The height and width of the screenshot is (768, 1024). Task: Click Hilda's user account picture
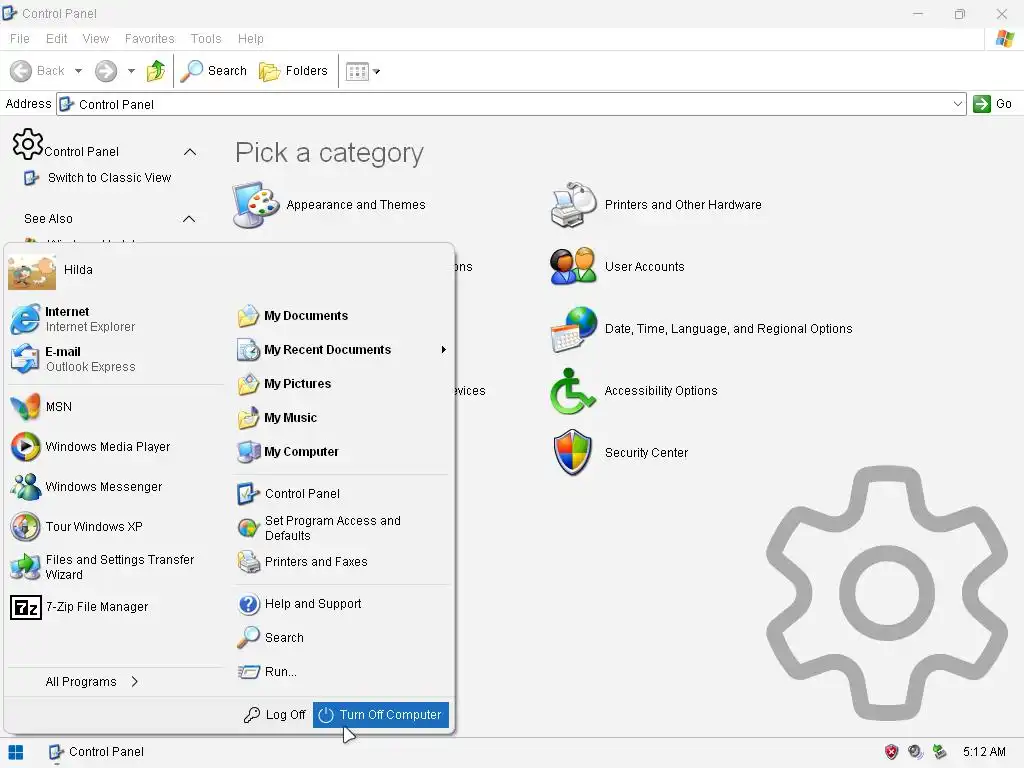32,271
